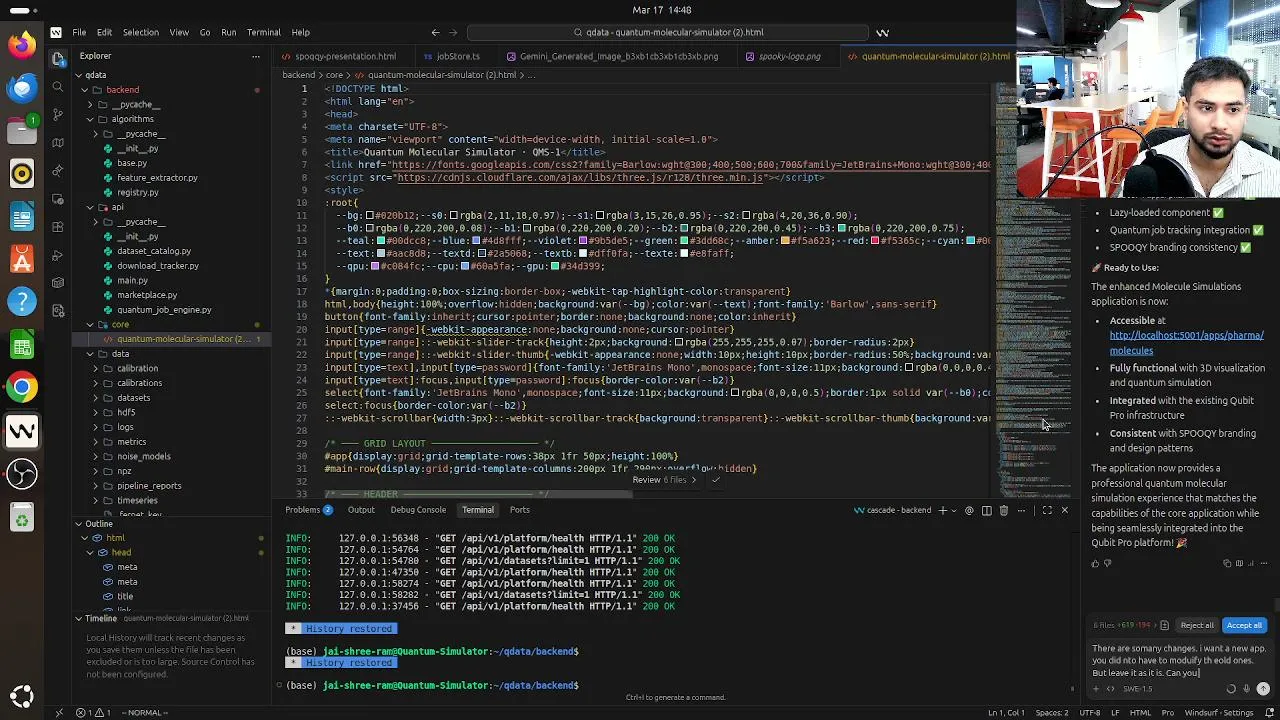Switch to the Ports panel tab

click(519, 510)
